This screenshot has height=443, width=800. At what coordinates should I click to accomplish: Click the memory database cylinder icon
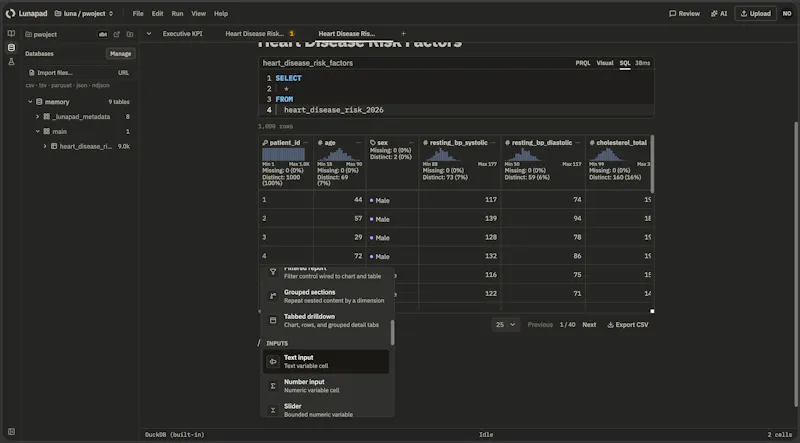point(39,102)
